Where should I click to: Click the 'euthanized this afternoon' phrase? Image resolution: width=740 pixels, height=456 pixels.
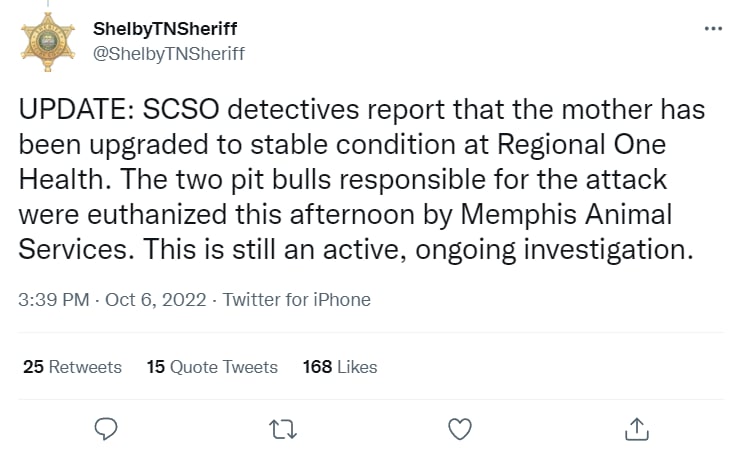coord(251,215)
